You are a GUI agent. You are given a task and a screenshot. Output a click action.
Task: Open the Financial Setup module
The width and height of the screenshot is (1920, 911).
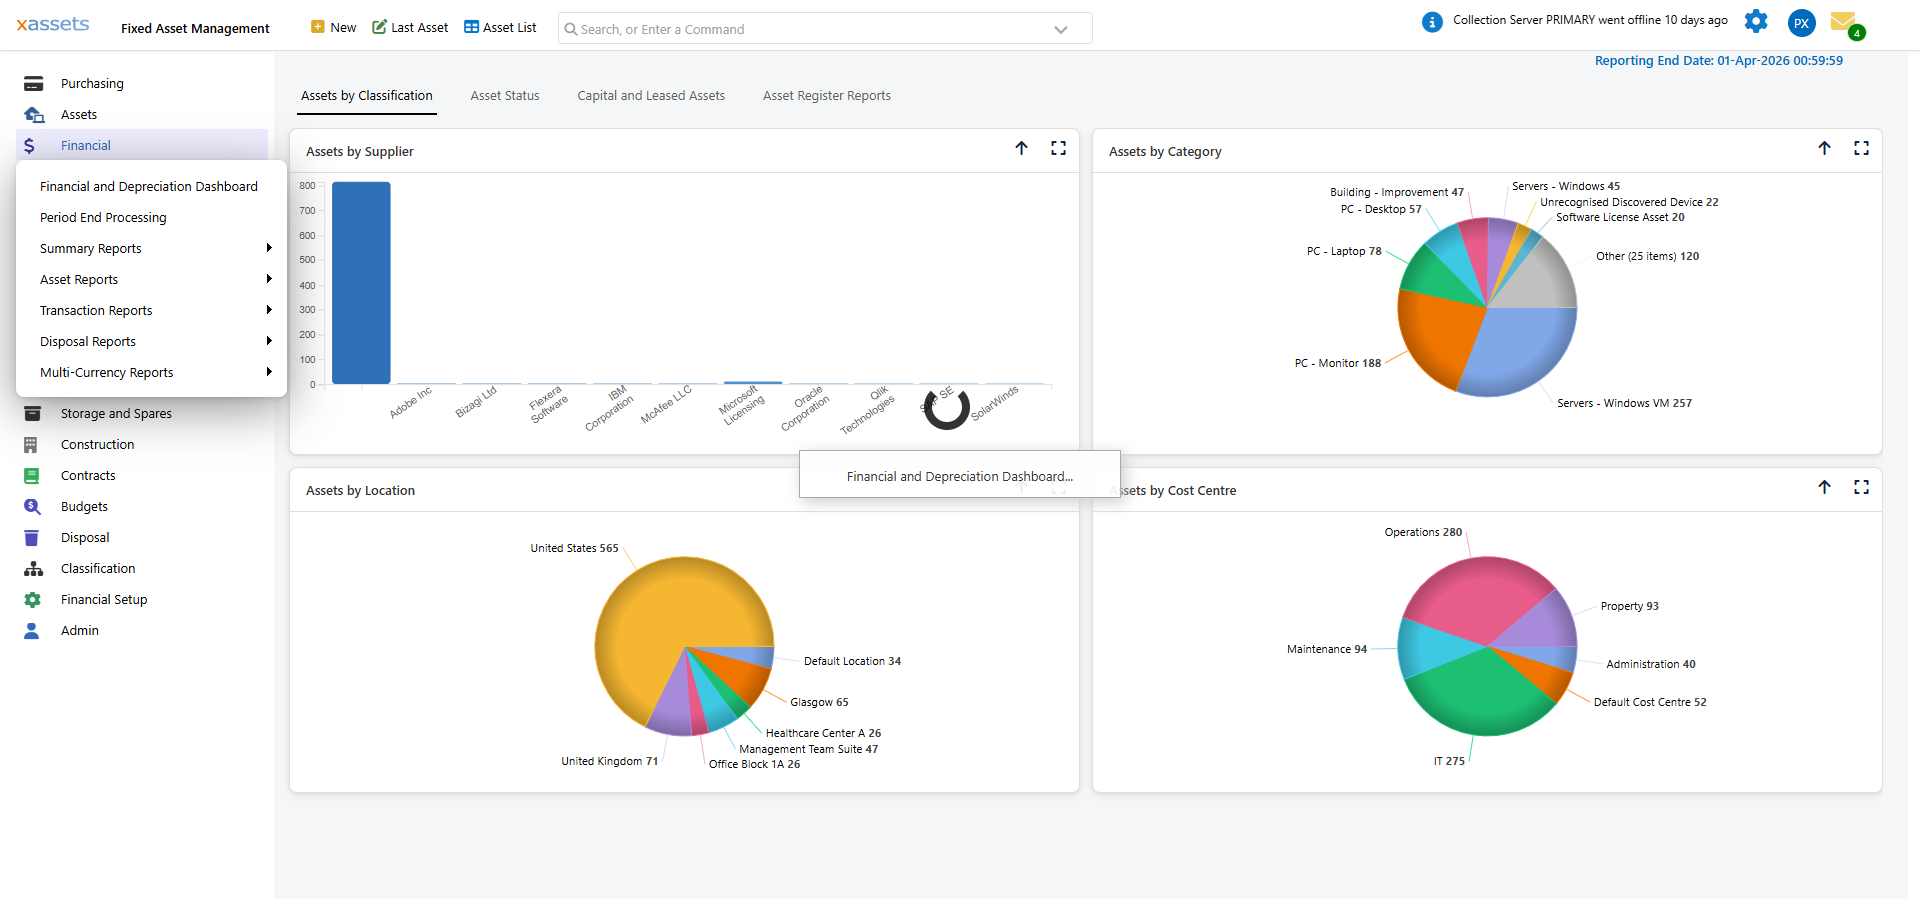(104, 600)
